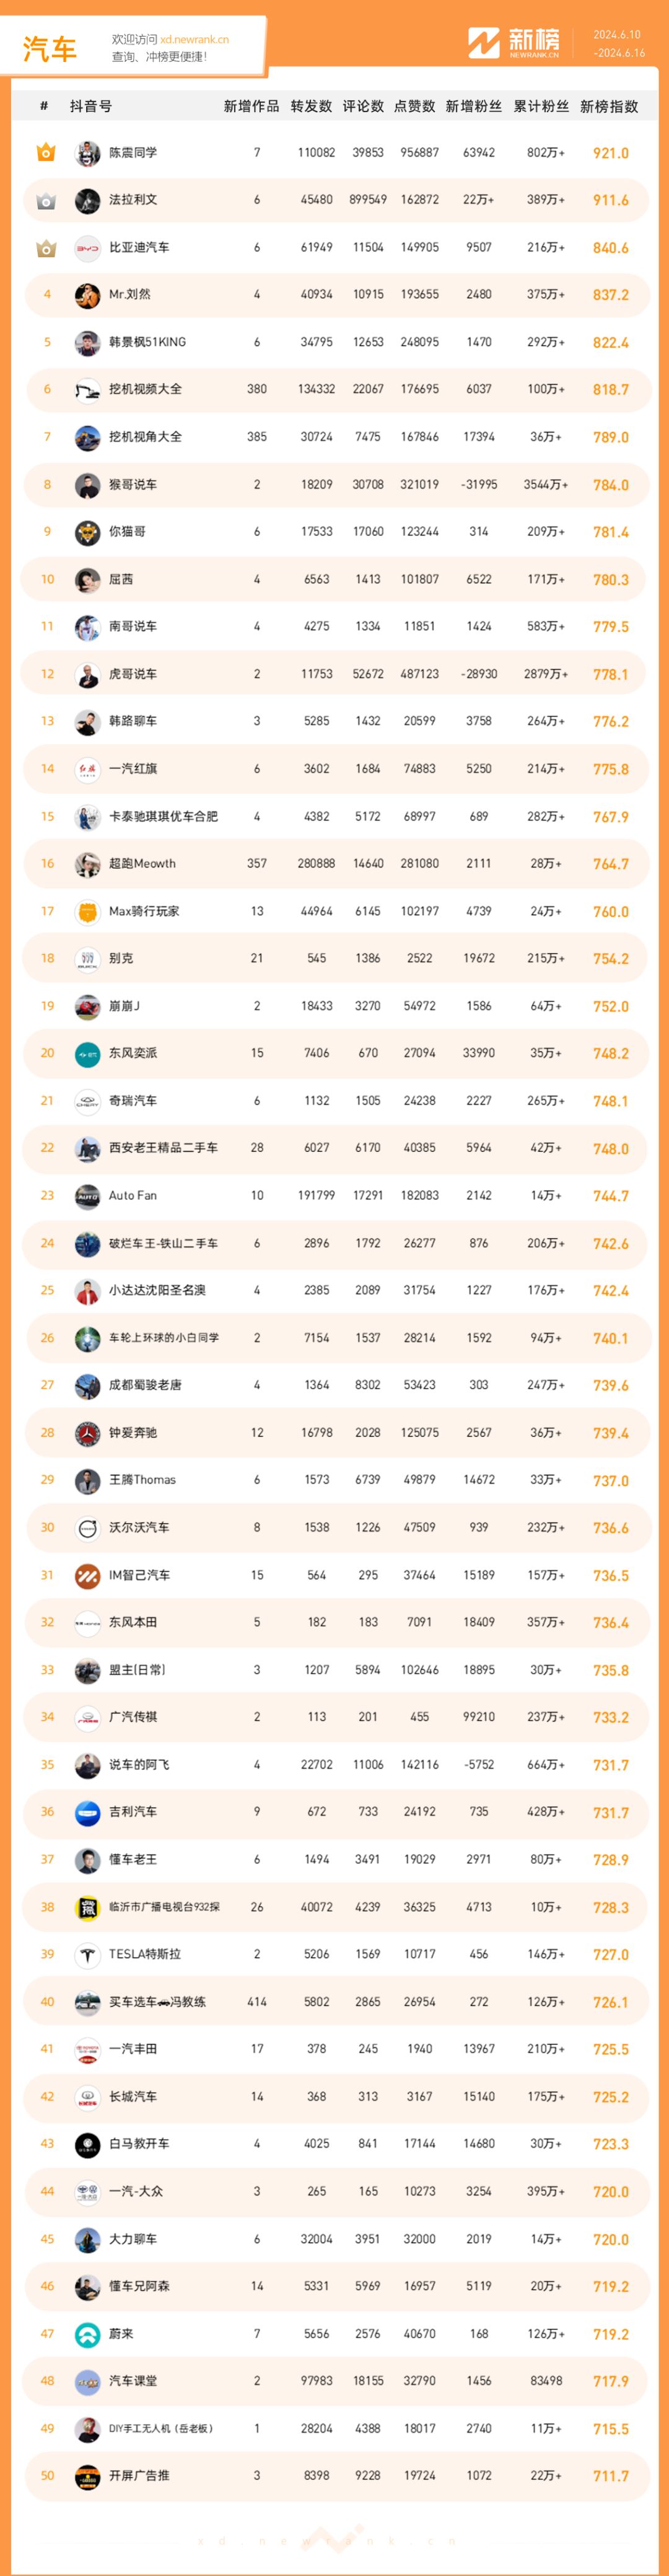Open account 挖机视频大全

point(145,389)
